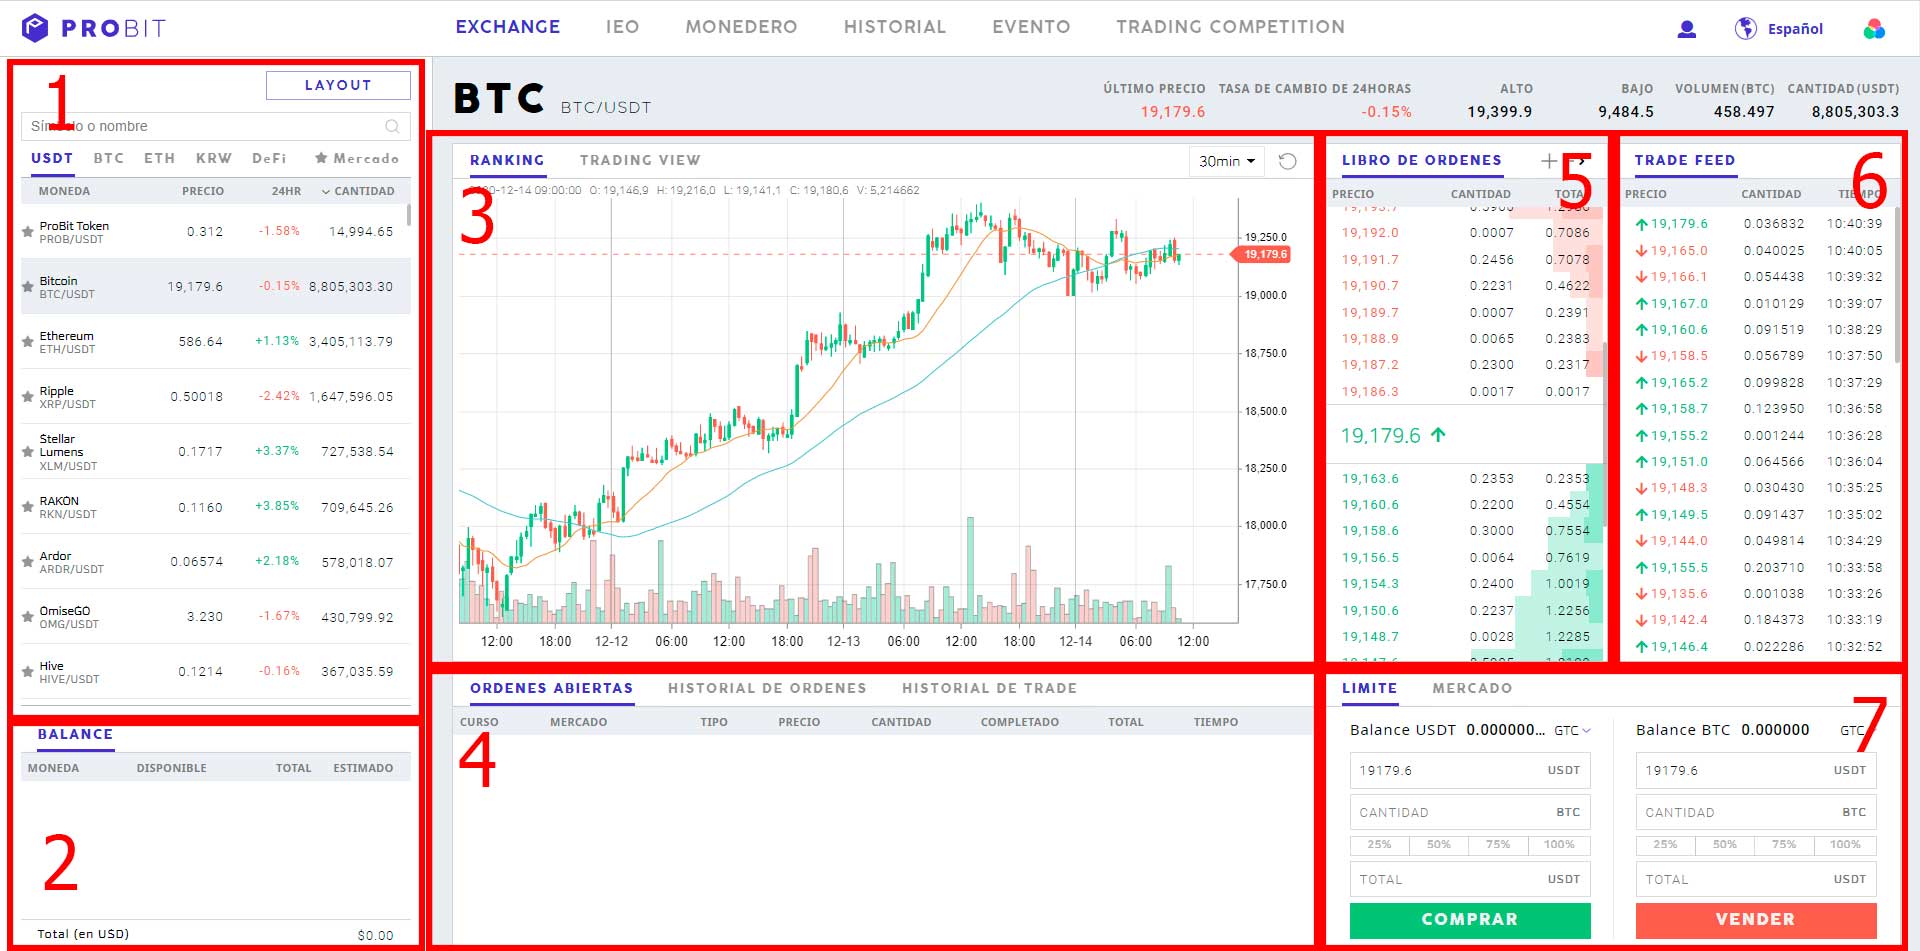Click the symbol or name search field
Viewport: 1920px width, 951px height.
215,126
